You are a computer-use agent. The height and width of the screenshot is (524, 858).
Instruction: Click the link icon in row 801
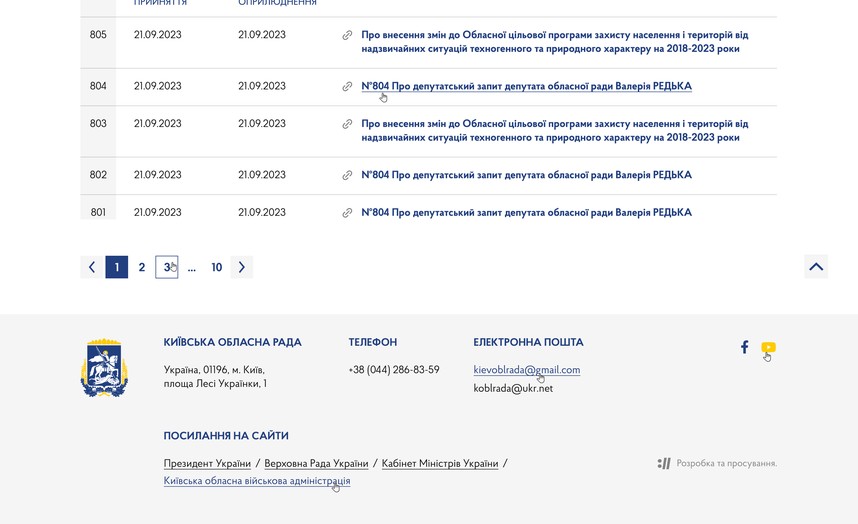coord(347,213)
